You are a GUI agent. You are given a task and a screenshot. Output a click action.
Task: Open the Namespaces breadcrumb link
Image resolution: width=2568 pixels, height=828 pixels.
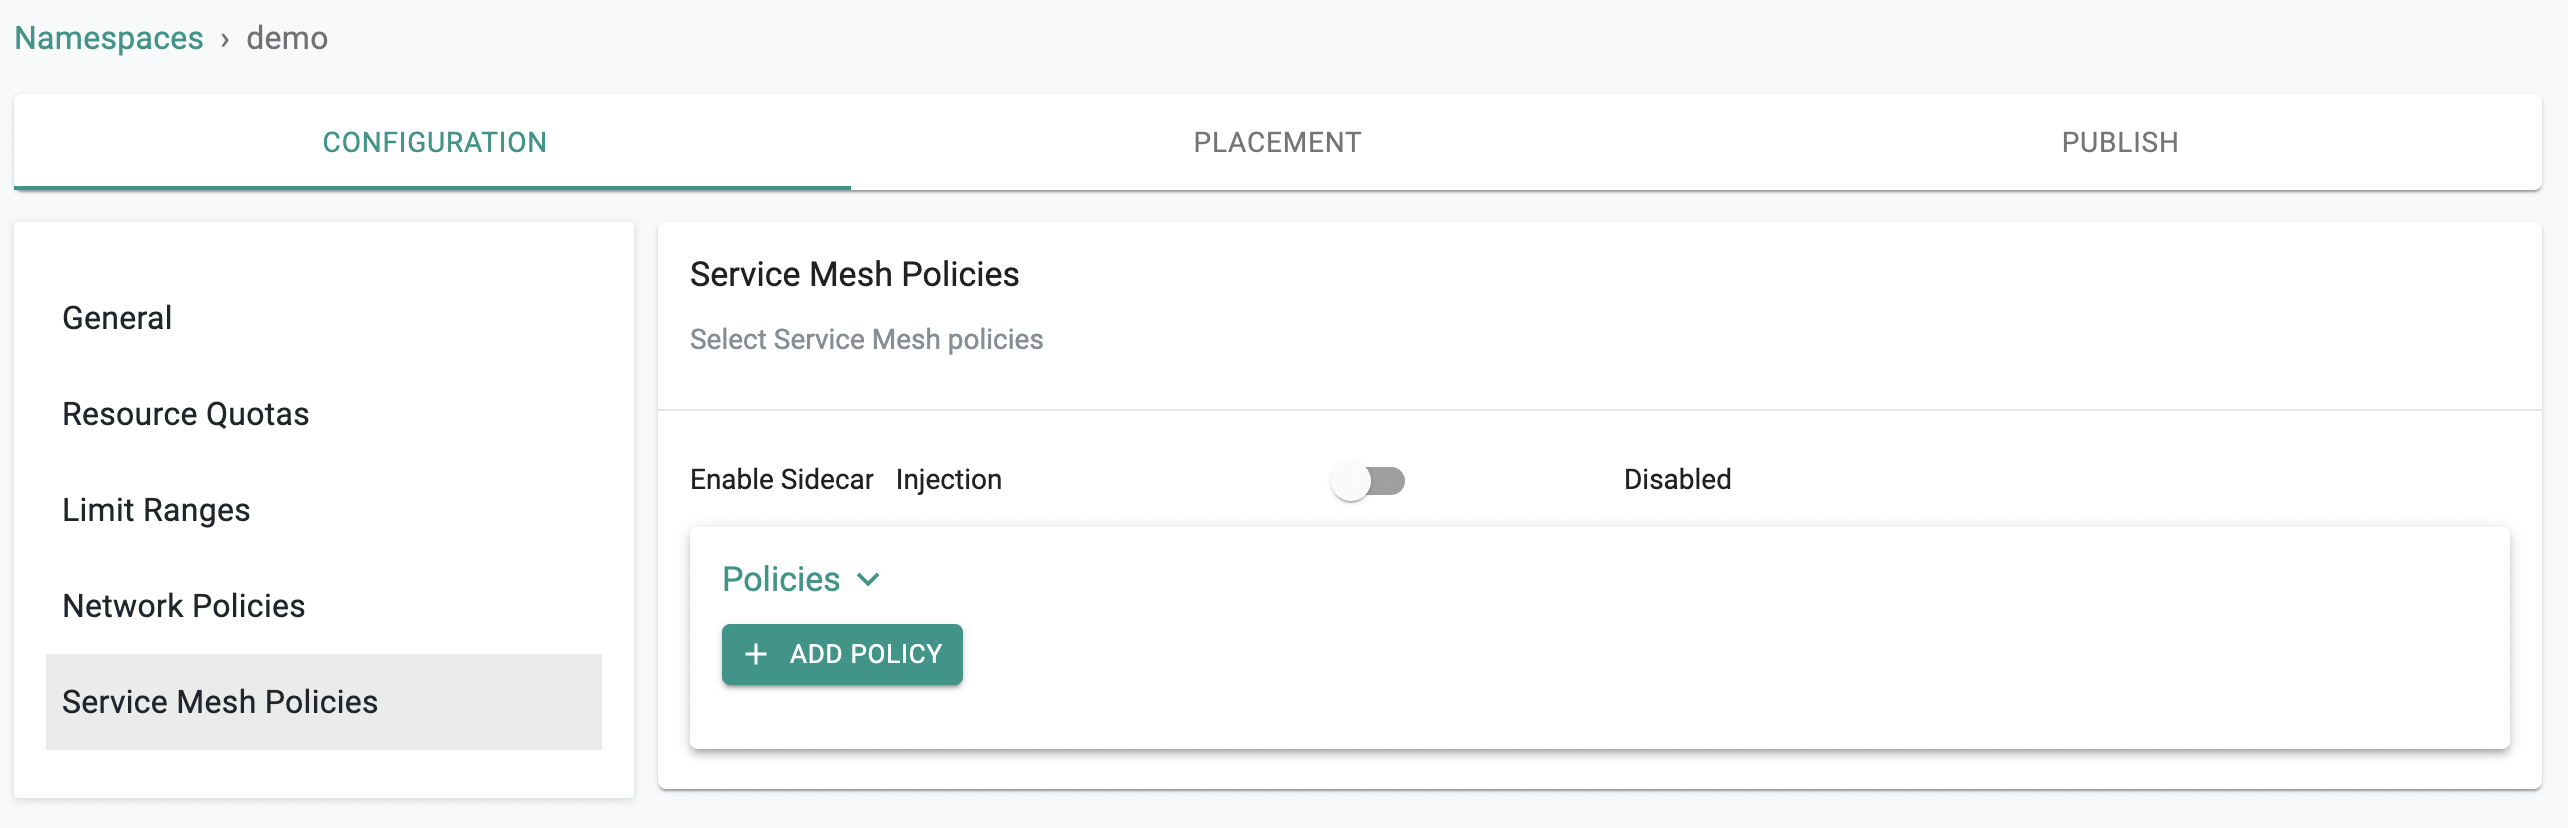coord(108,38)
